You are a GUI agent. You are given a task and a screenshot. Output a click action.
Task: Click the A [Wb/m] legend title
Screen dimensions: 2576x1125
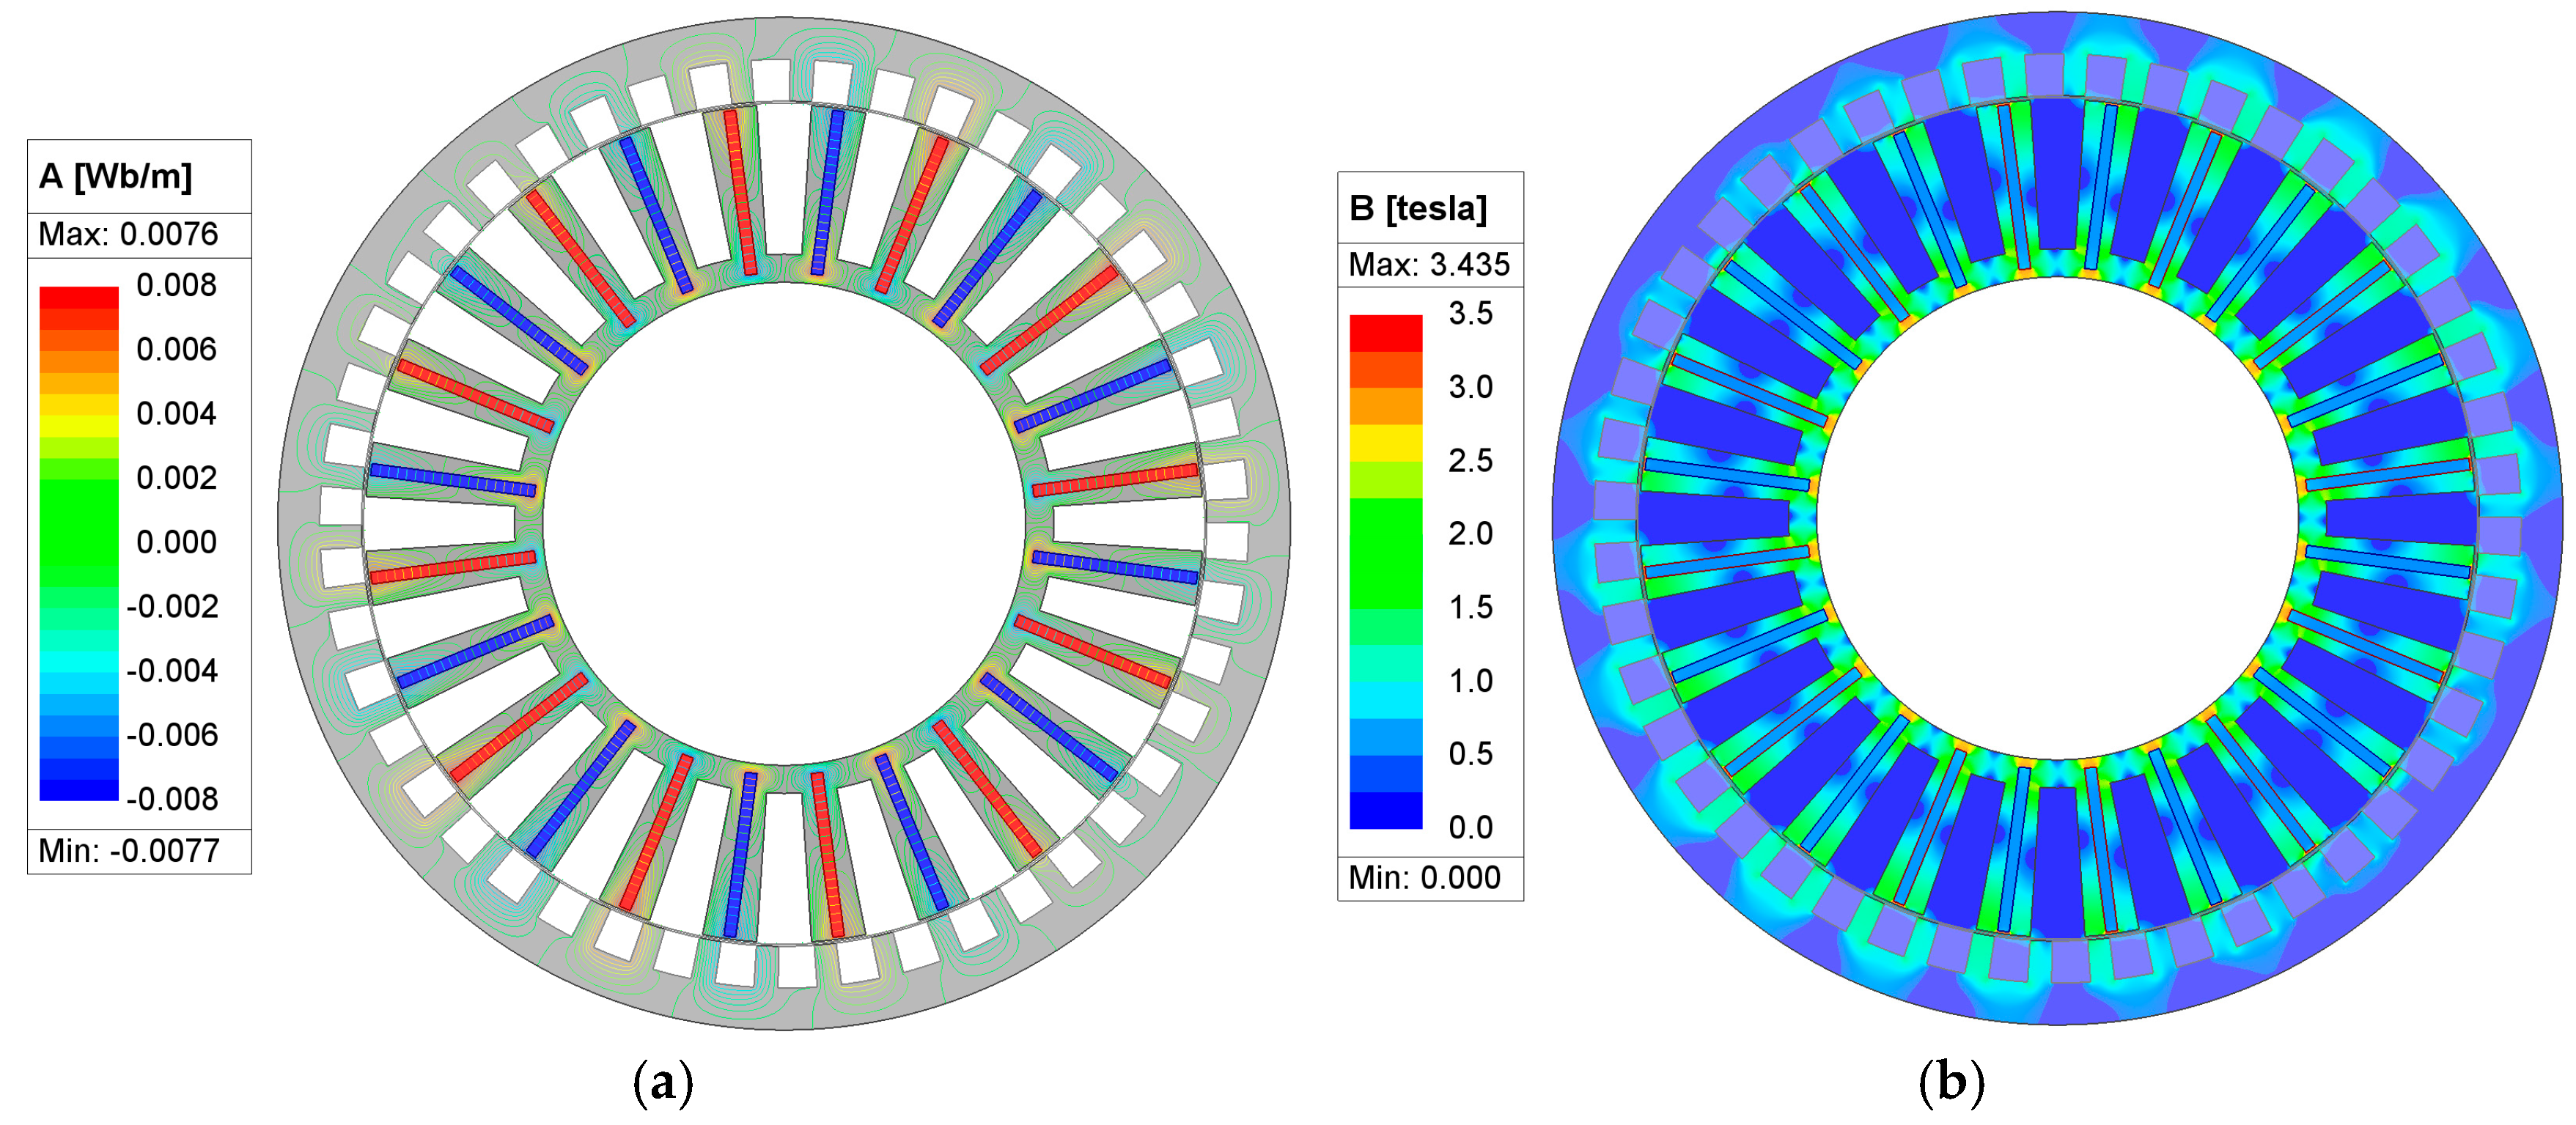pyautogui.click(x=115, y=177)
